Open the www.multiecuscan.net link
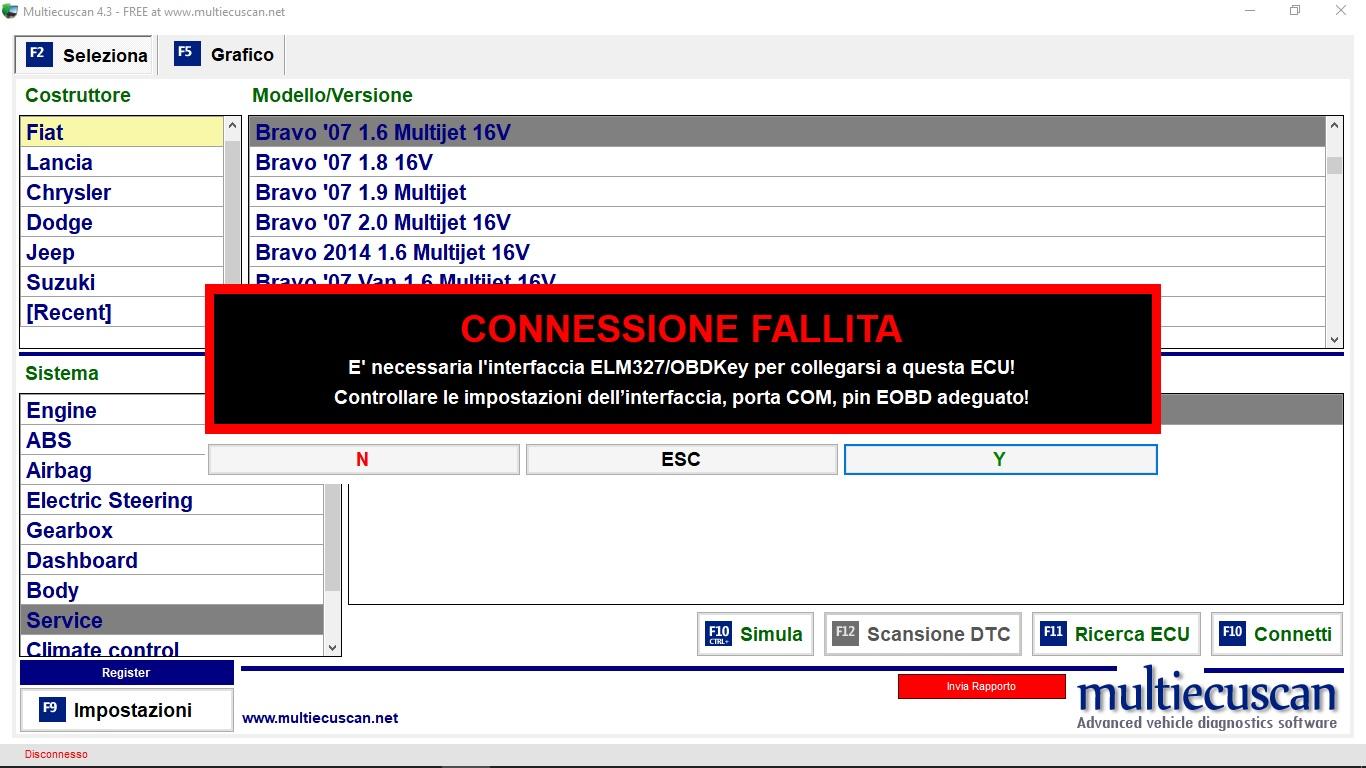The width and height of the screenshot is (1366, 768). [x=320, y=718]
